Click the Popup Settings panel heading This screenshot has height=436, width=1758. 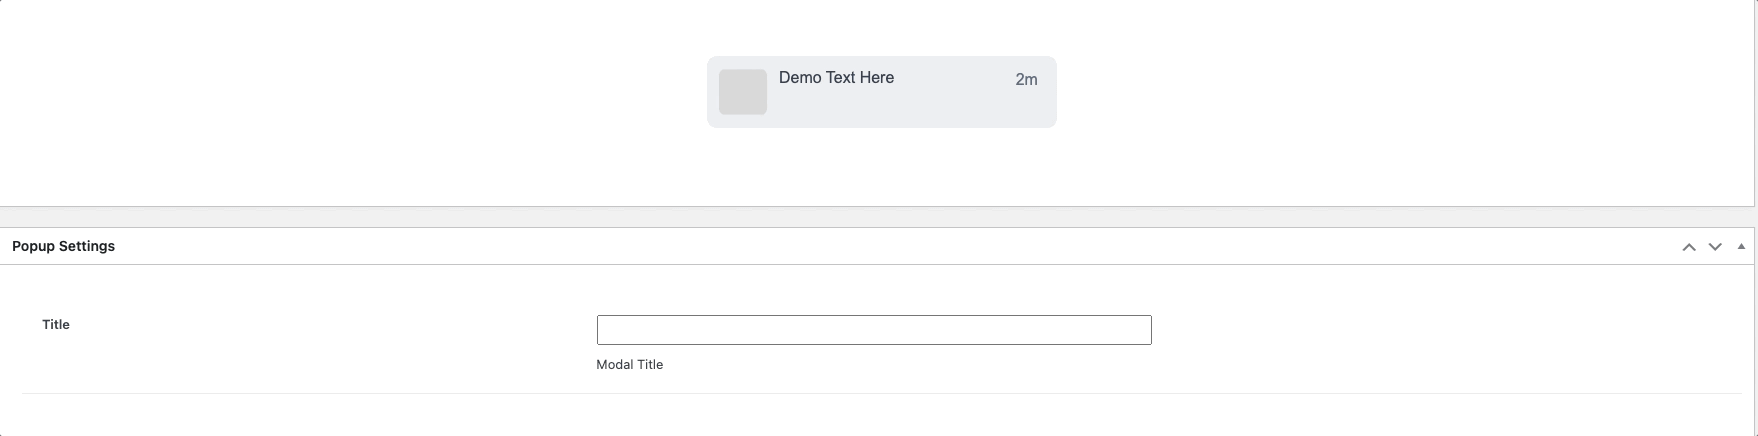64,246
